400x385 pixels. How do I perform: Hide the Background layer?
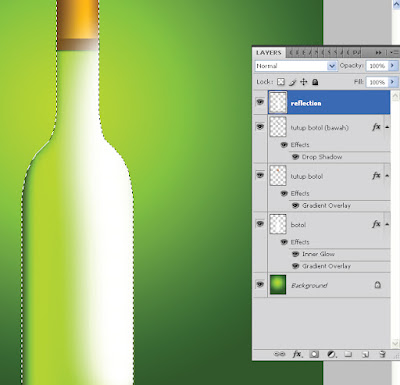[260, 284]
